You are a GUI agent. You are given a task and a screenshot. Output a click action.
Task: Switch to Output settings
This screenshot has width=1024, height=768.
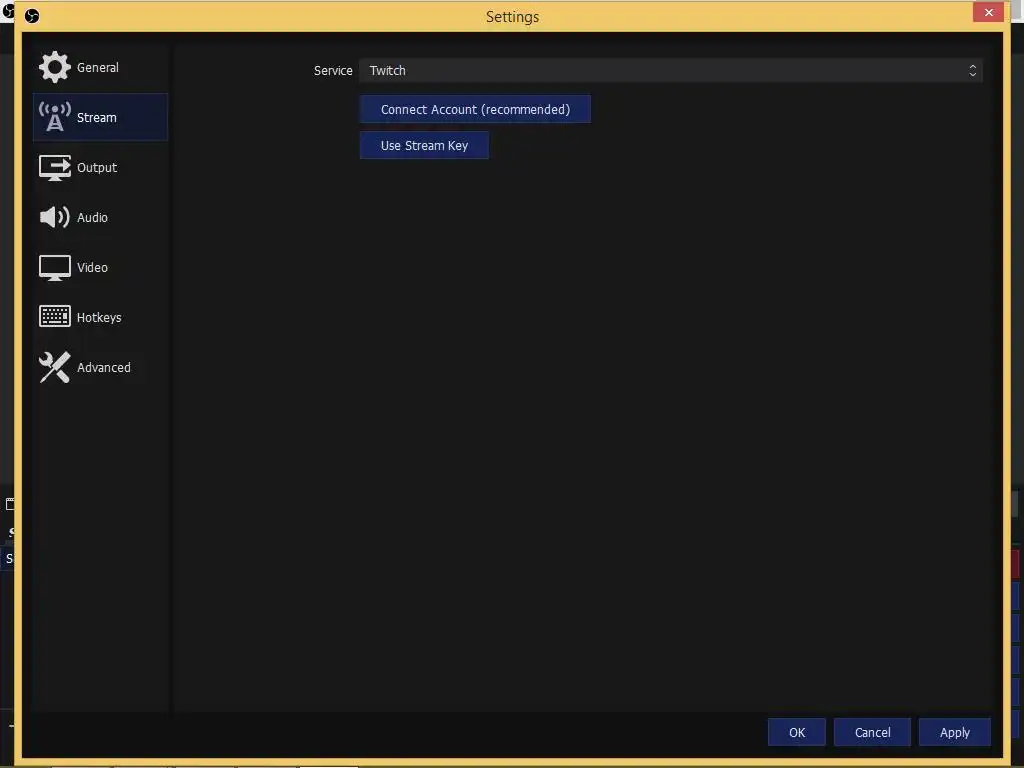pyautogui.click(x=100, y=168)
